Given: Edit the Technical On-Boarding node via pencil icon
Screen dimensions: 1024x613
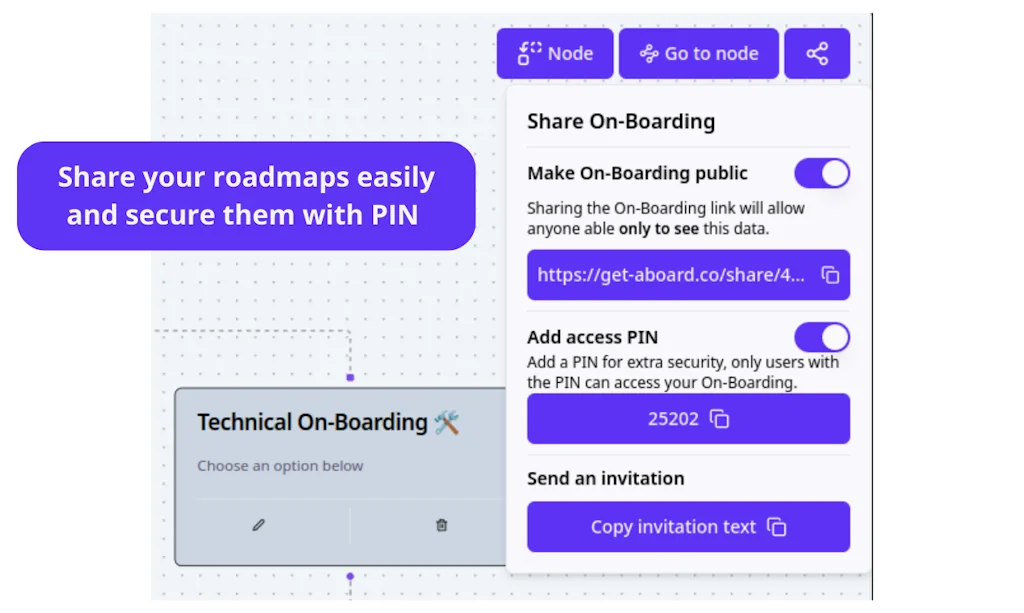Looking at the screenshot, I should tap(258, 524).
